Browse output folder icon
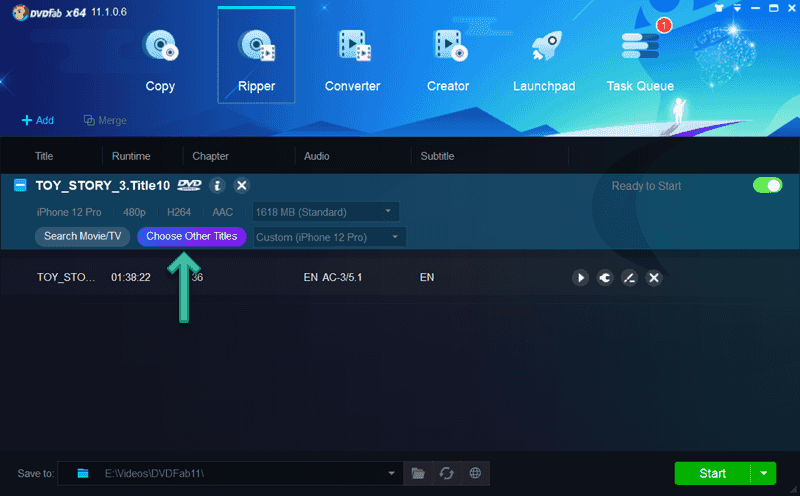 click(x=418, y=474)
